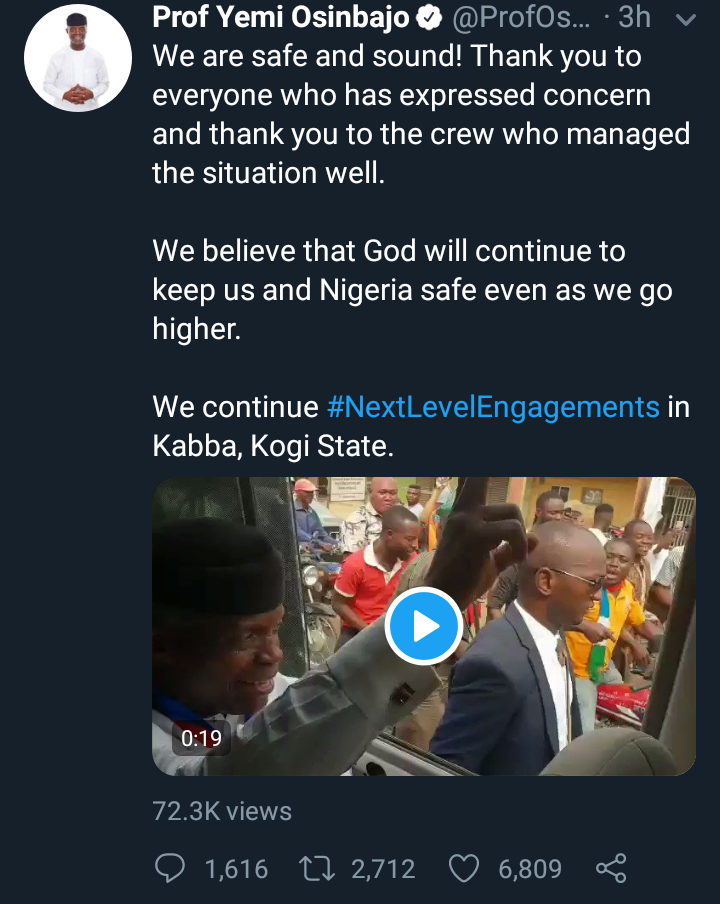Click the 72.3K views label
The height and width of the screenshot is (904, 720).
(x=222, y=811)
